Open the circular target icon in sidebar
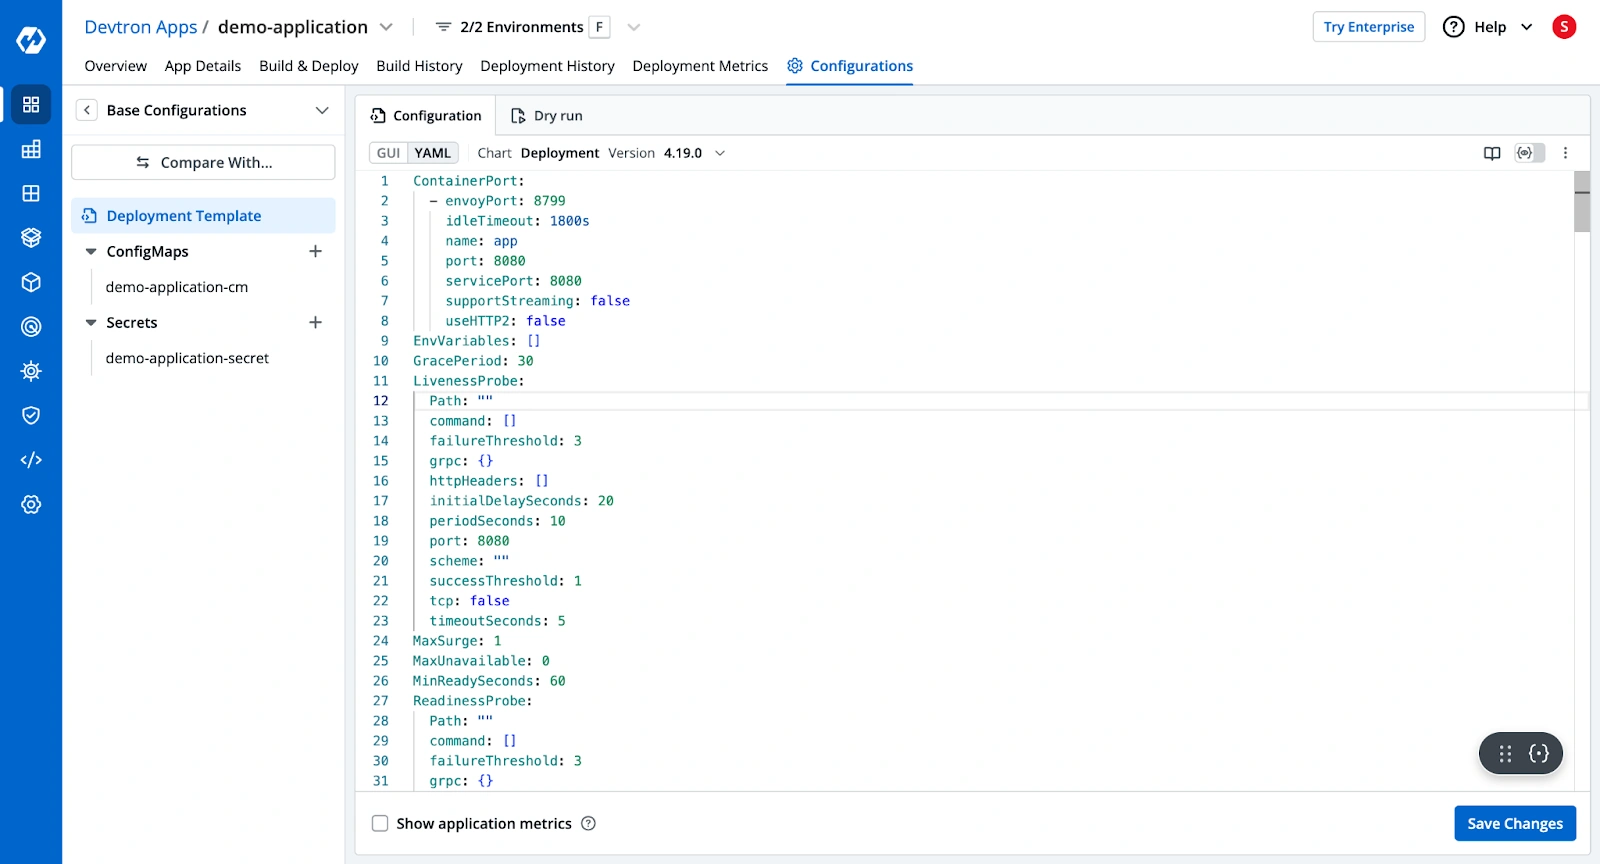Viewport: 1600px width, 864px height. pos(31,326)
